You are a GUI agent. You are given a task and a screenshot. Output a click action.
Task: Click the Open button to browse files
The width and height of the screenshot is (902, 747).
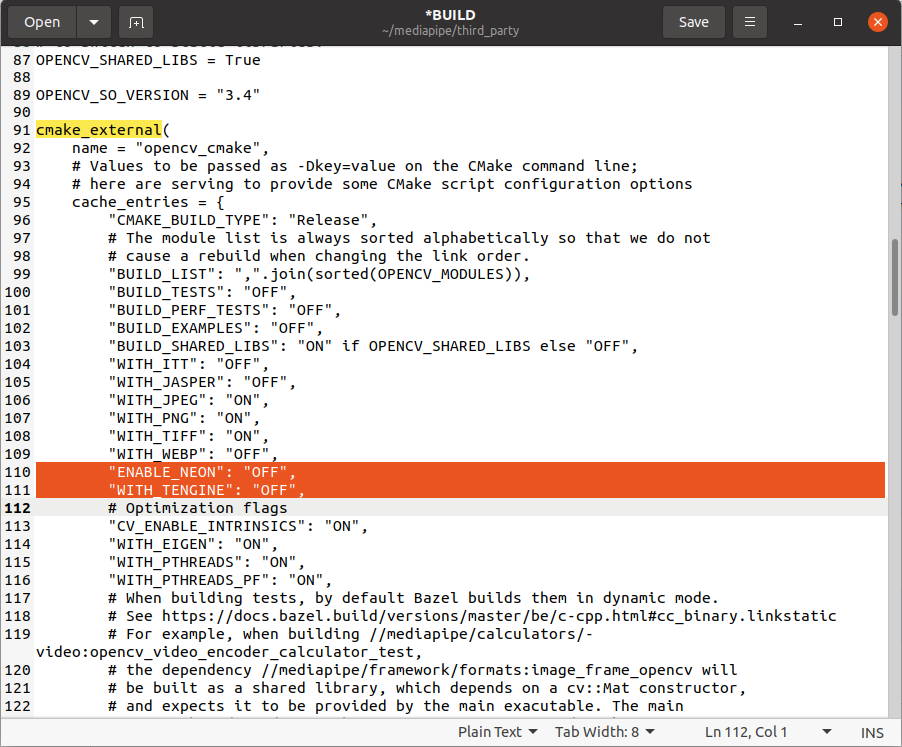point(41,21)
